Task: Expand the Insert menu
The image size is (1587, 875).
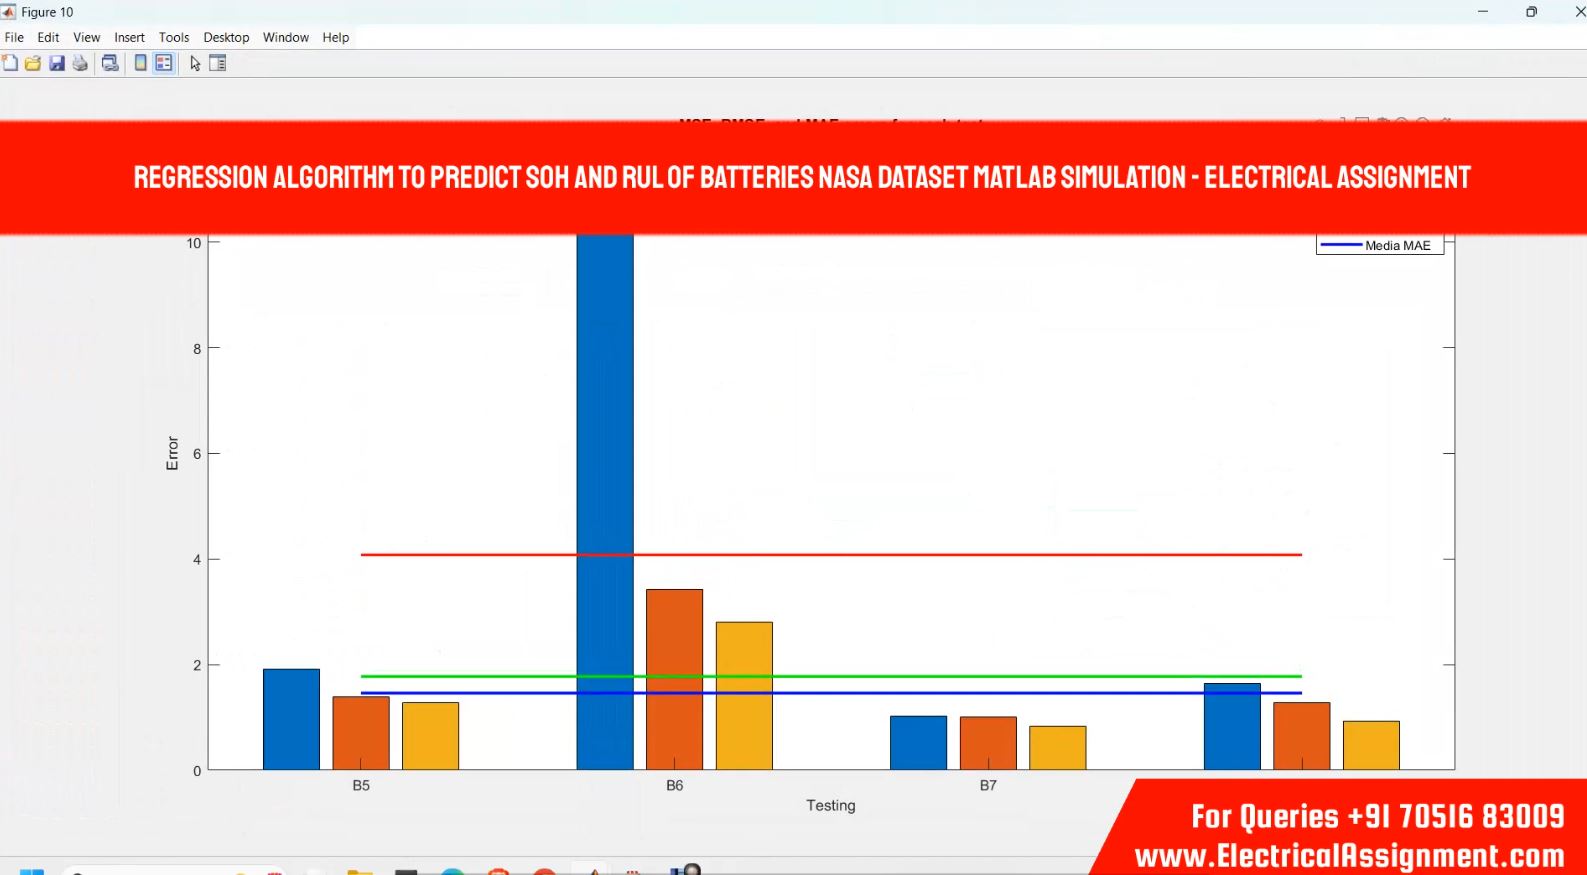Action: tap(129, 37)
